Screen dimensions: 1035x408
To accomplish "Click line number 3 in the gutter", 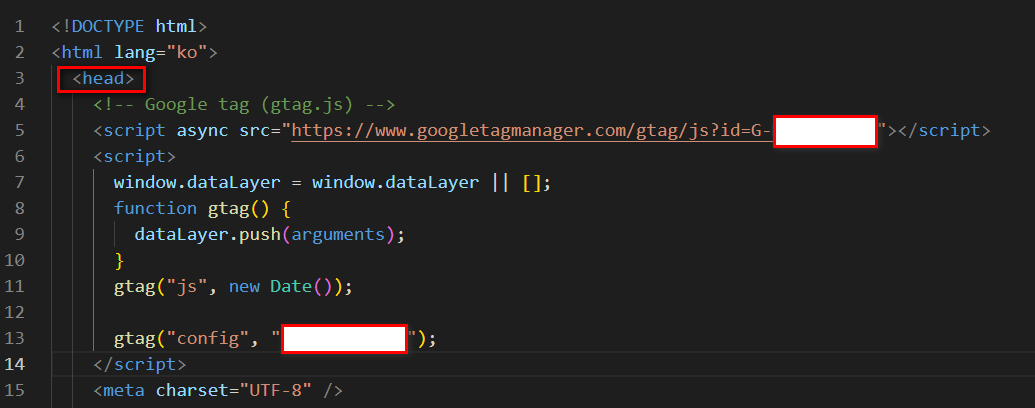I will coord(18,79).
